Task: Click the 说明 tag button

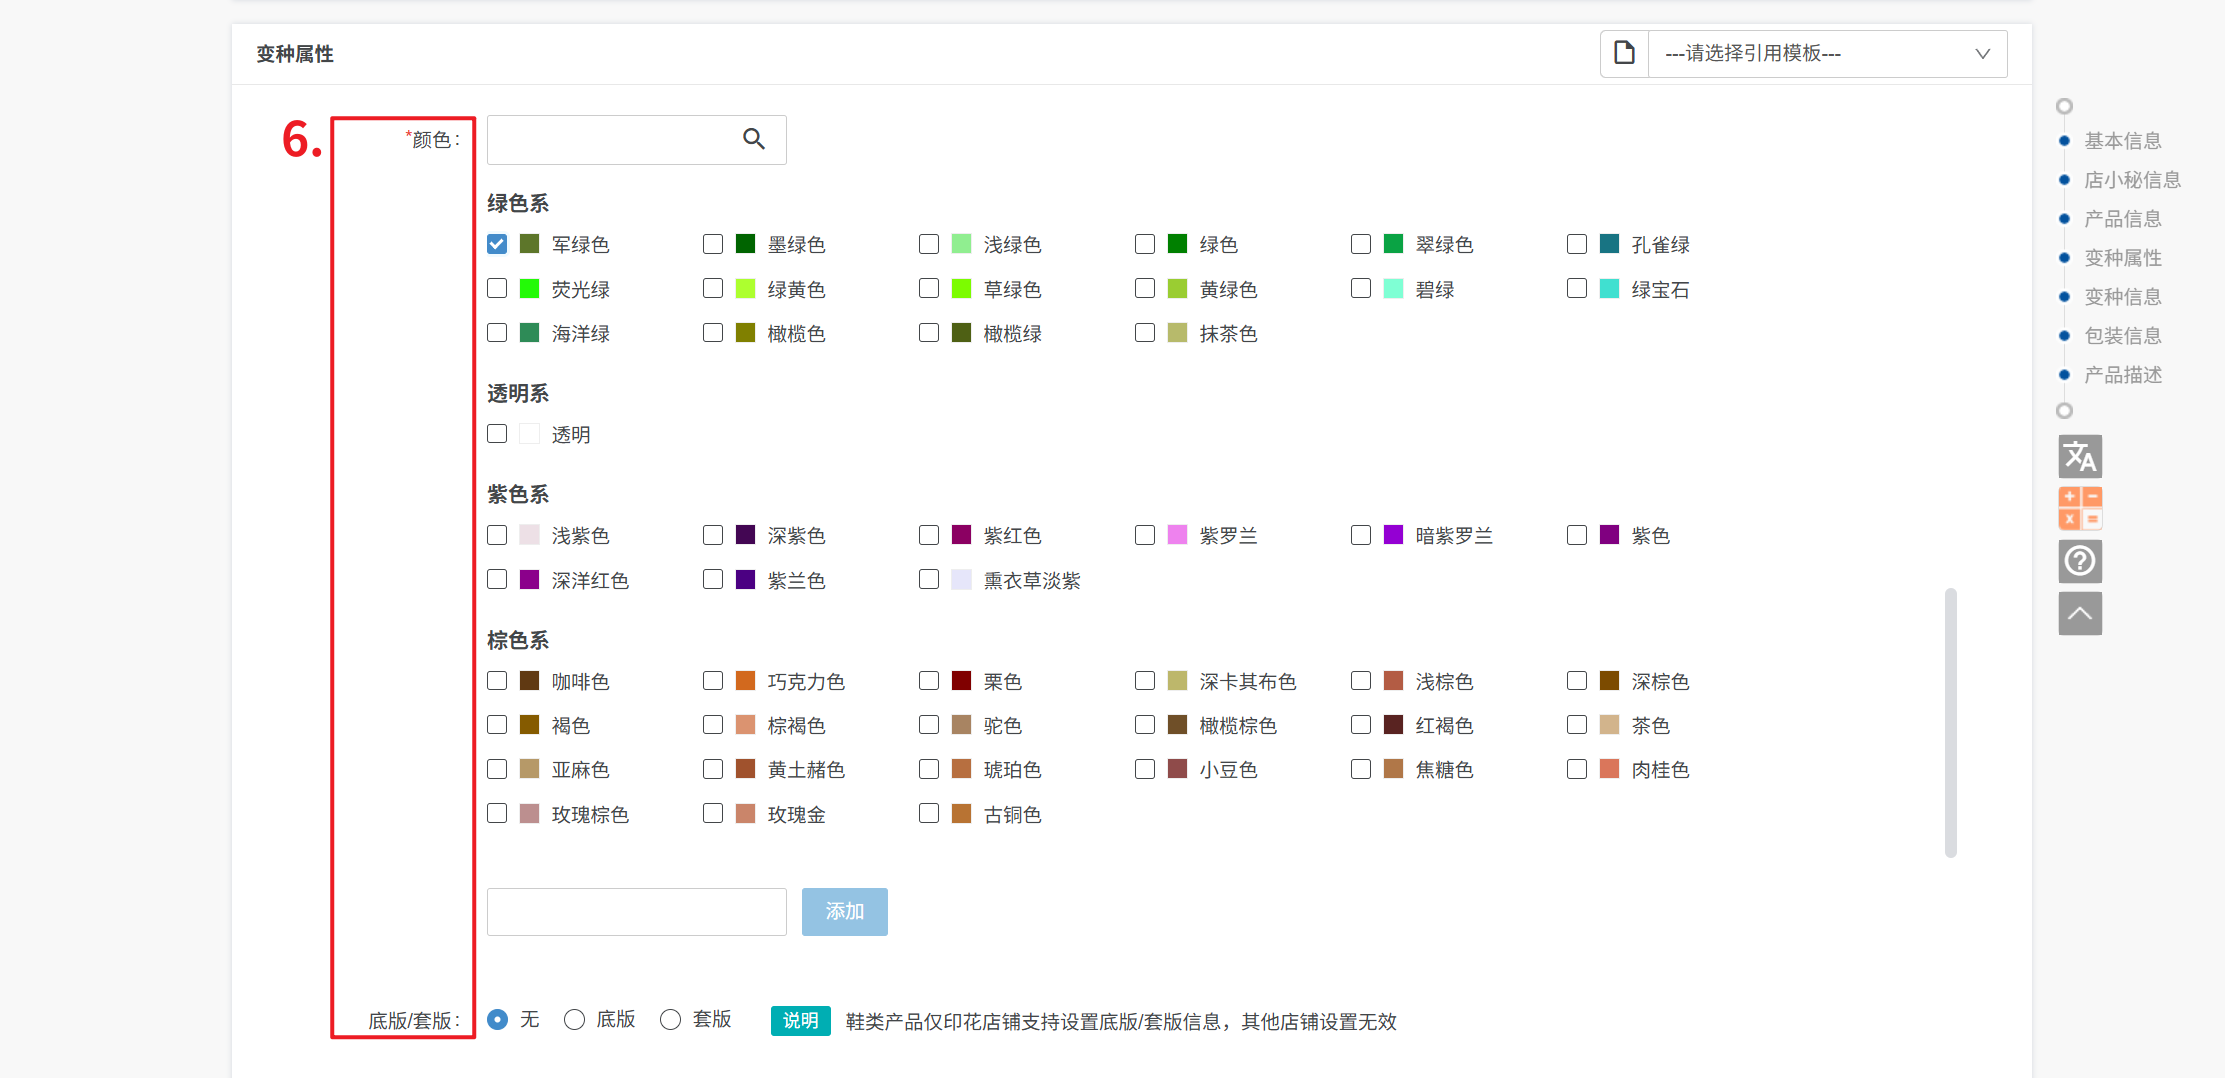Action: pos(800,1020)
